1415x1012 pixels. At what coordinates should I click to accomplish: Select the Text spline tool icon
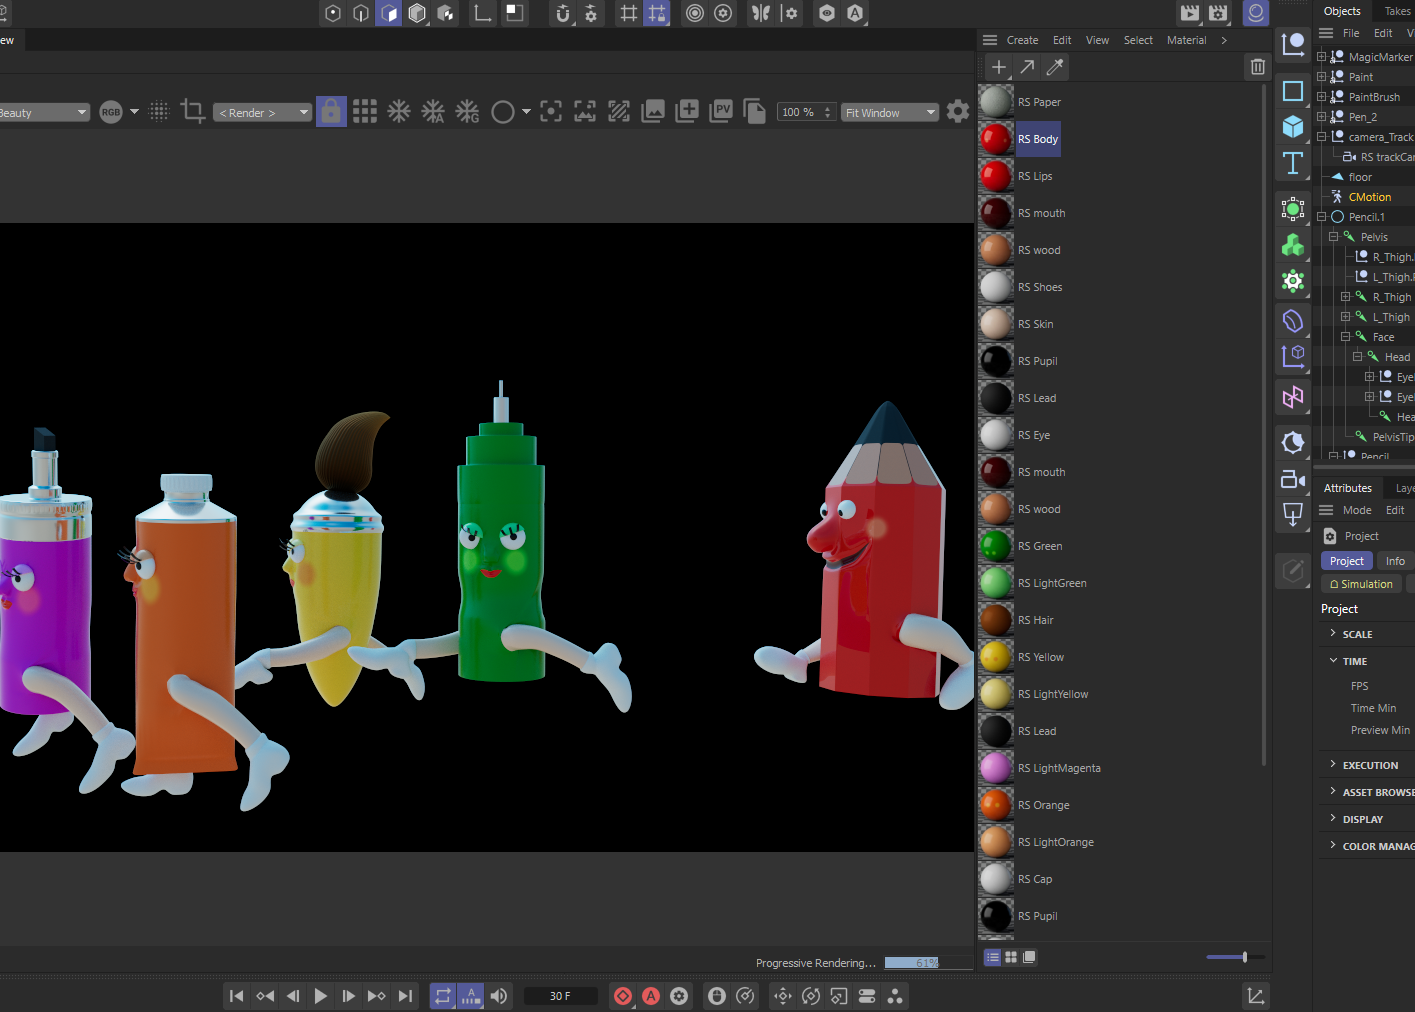coord(1292,163)
